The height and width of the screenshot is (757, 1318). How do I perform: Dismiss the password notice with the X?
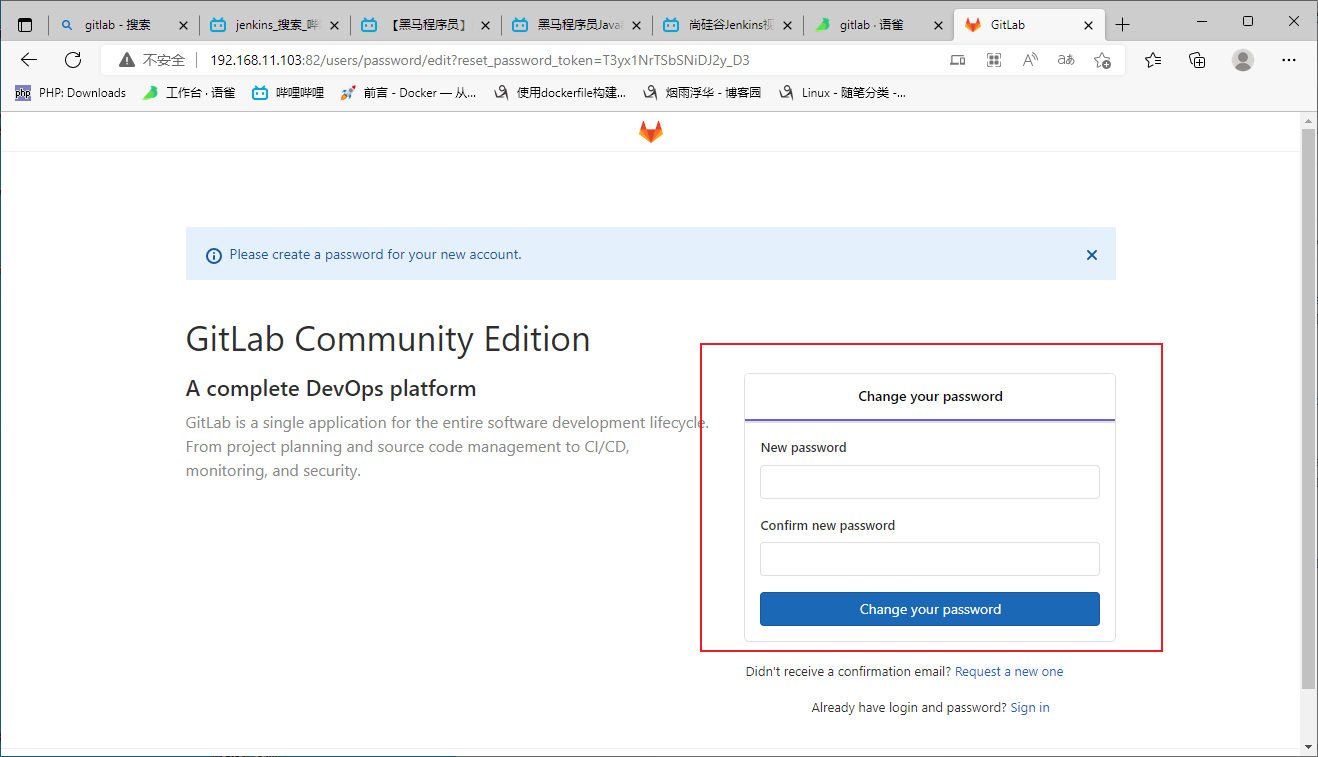[x=1092, y=255]
